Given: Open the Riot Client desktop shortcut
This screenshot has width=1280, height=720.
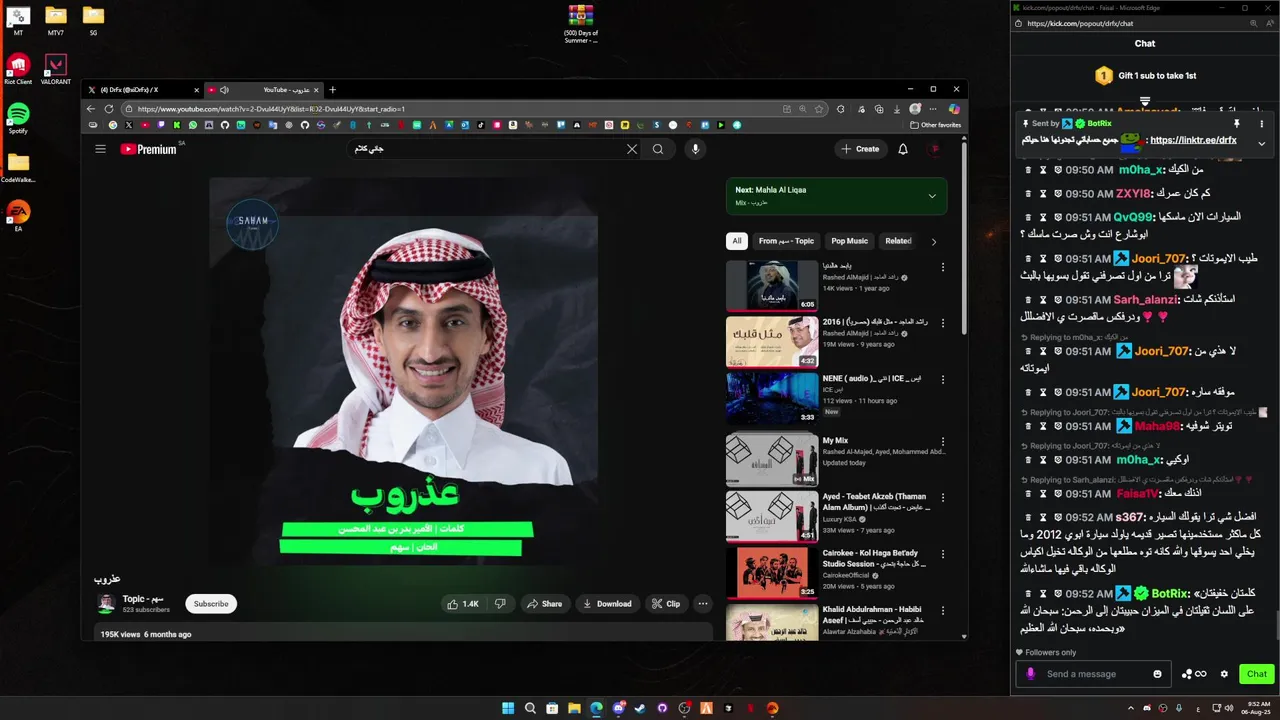Looking at the screenshot, I should tap(18, 70).
